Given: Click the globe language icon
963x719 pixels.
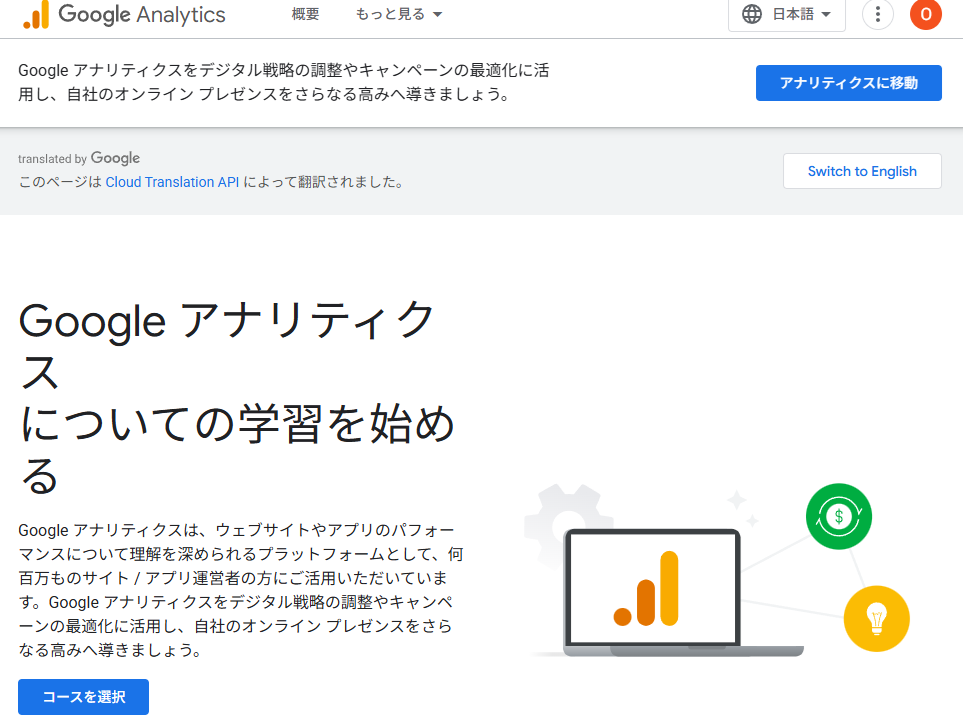Looking at the screenshot, I should 752,14.
